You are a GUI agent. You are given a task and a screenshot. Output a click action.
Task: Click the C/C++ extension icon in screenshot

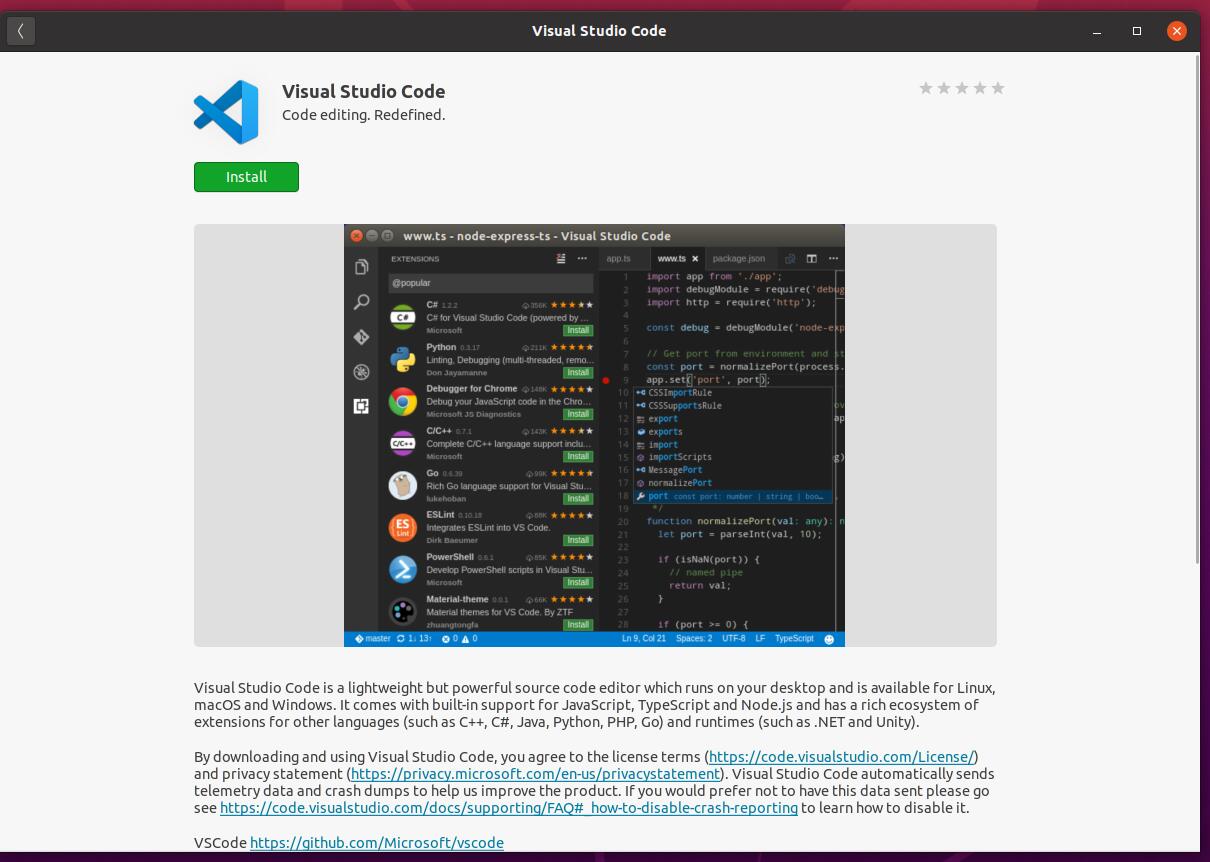[403, 443]
